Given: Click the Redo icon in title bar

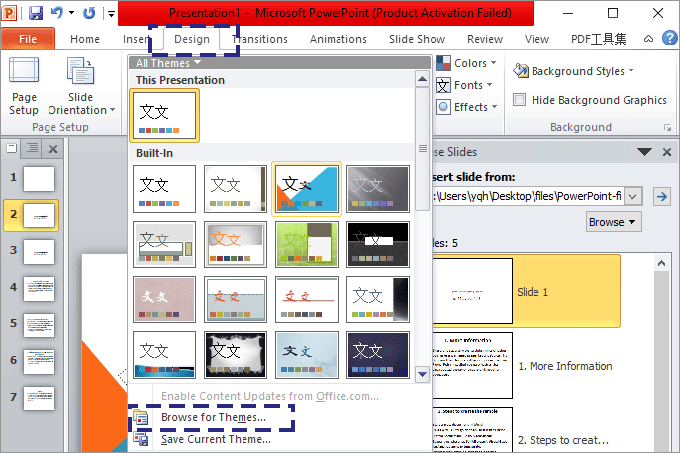Looking at the screenshot, I should pos(89,13).
